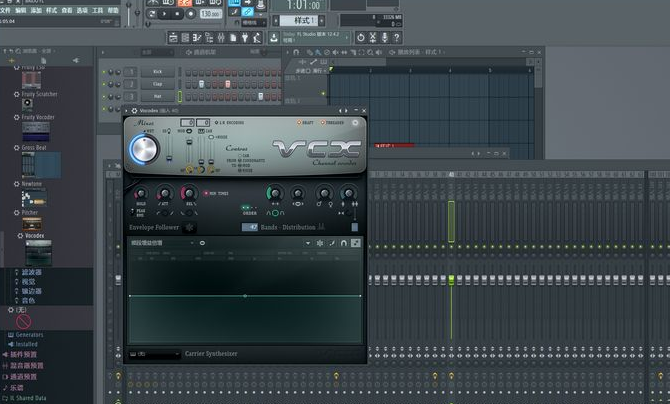
Task: Click the Bands count field in Vocodex
Action: (x=250, y=227)
